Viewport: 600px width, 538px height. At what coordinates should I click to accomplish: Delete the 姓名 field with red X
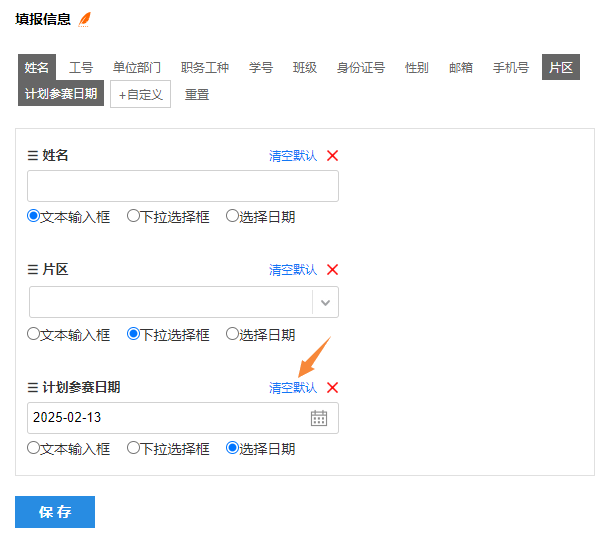tap(333, 156)
